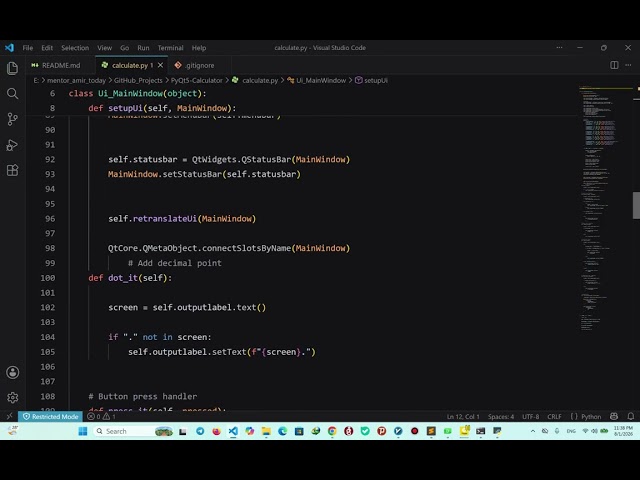Click Ln 12, Col 1 status
The height and width of the screenshot is (480, 640).
coord(463,417)
